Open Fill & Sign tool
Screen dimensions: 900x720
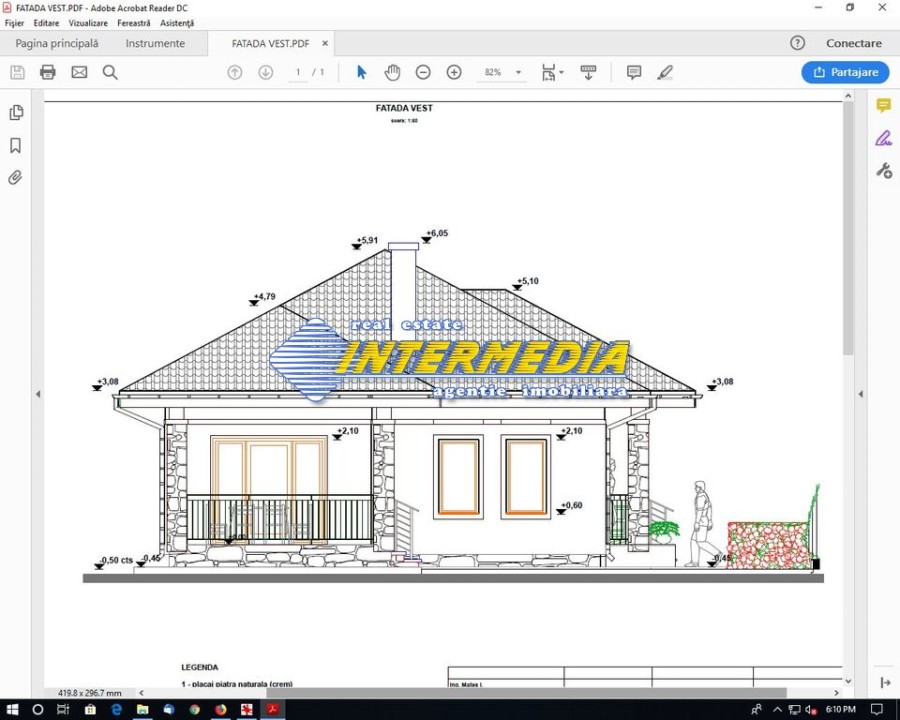pos(883,138)
